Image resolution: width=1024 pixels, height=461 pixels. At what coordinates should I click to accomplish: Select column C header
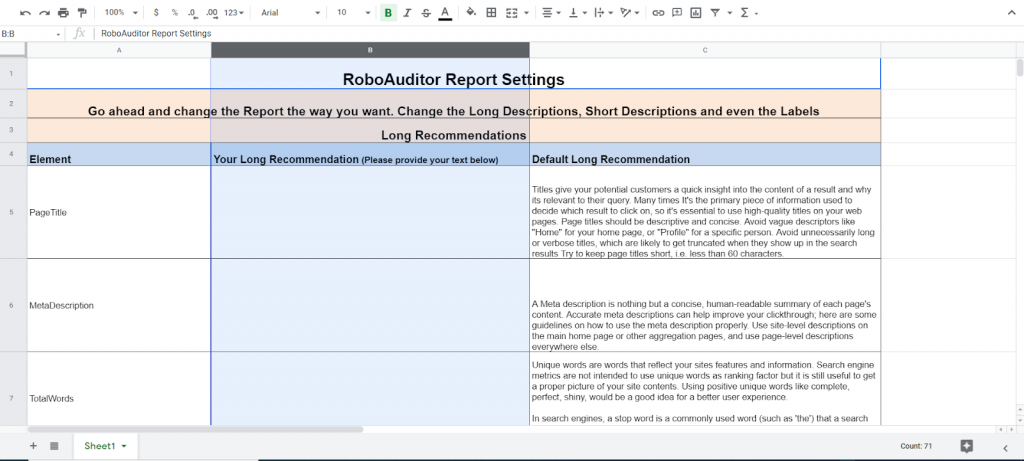click(705, 50)
